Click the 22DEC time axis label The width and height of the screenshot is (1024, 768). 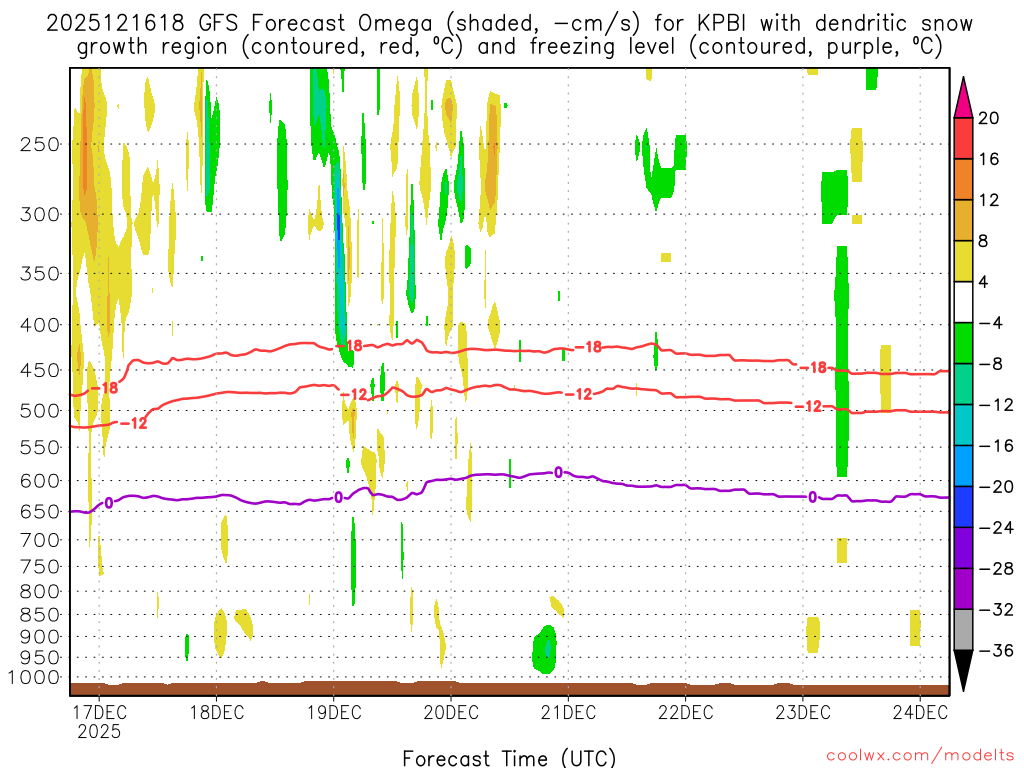pos(686,712)
